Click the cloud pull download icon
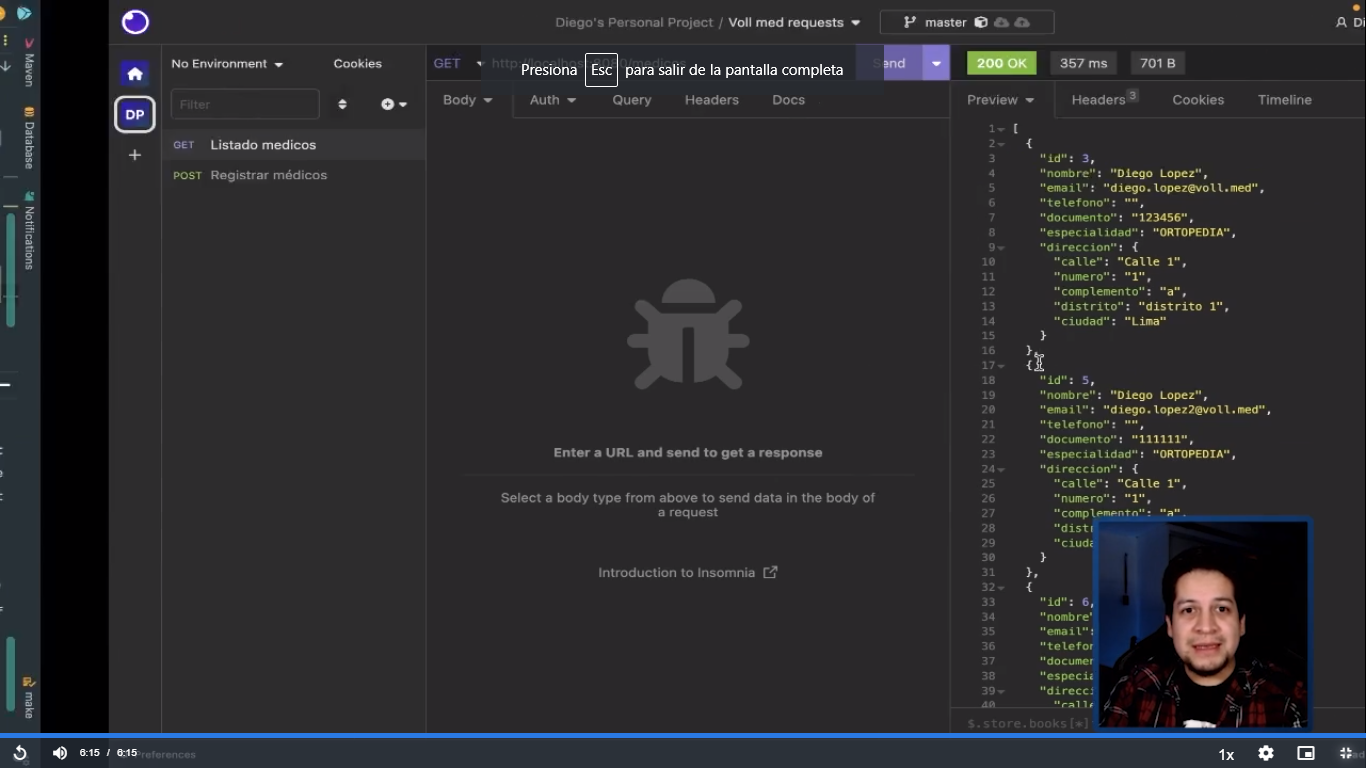The height and width of the screenshot is (768, 1366). pyautogui.click(x=1001, y=22)
